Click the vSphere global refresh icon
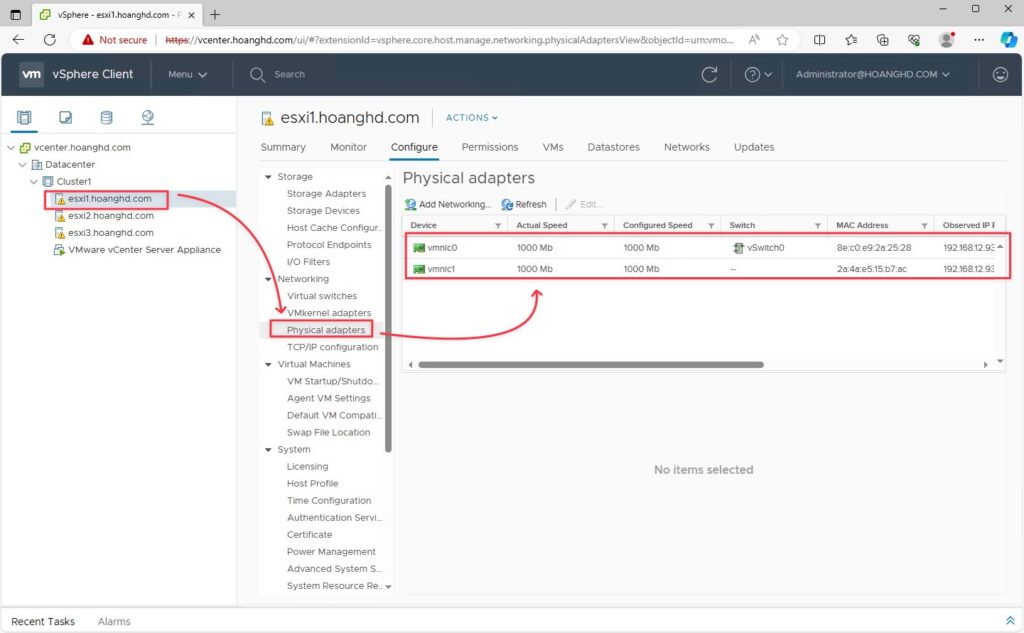The image size is (1024, 633). 709,74
